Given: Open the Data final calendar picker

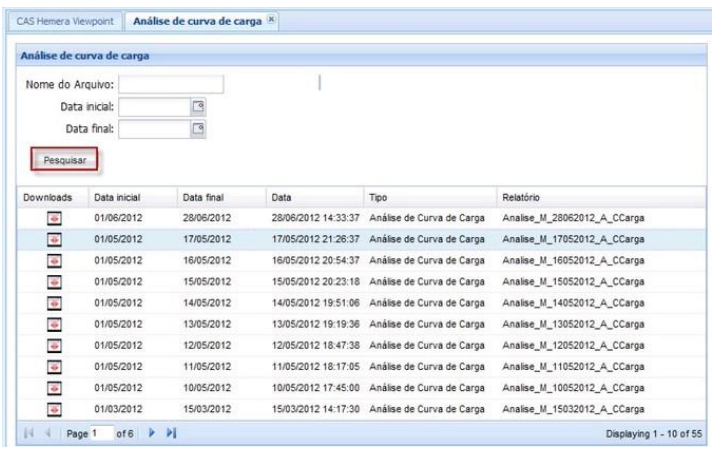Looking at the screenshot, I should pyautogui.click(x=197, y=127).
